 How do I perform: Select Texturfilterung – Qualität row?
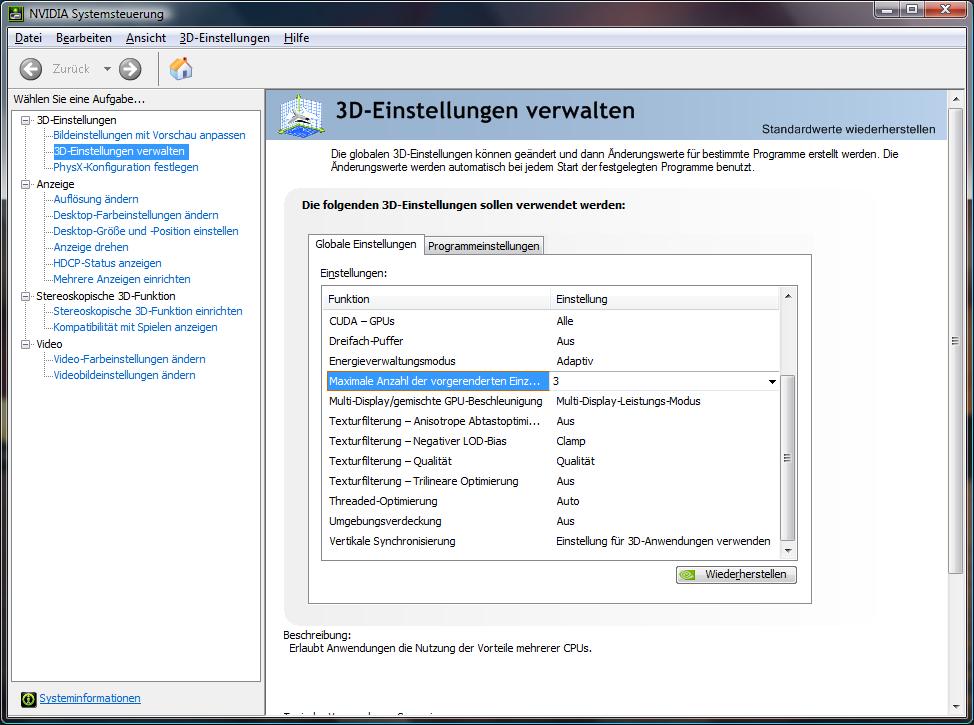pyautogui.click(x=553, y=461)
